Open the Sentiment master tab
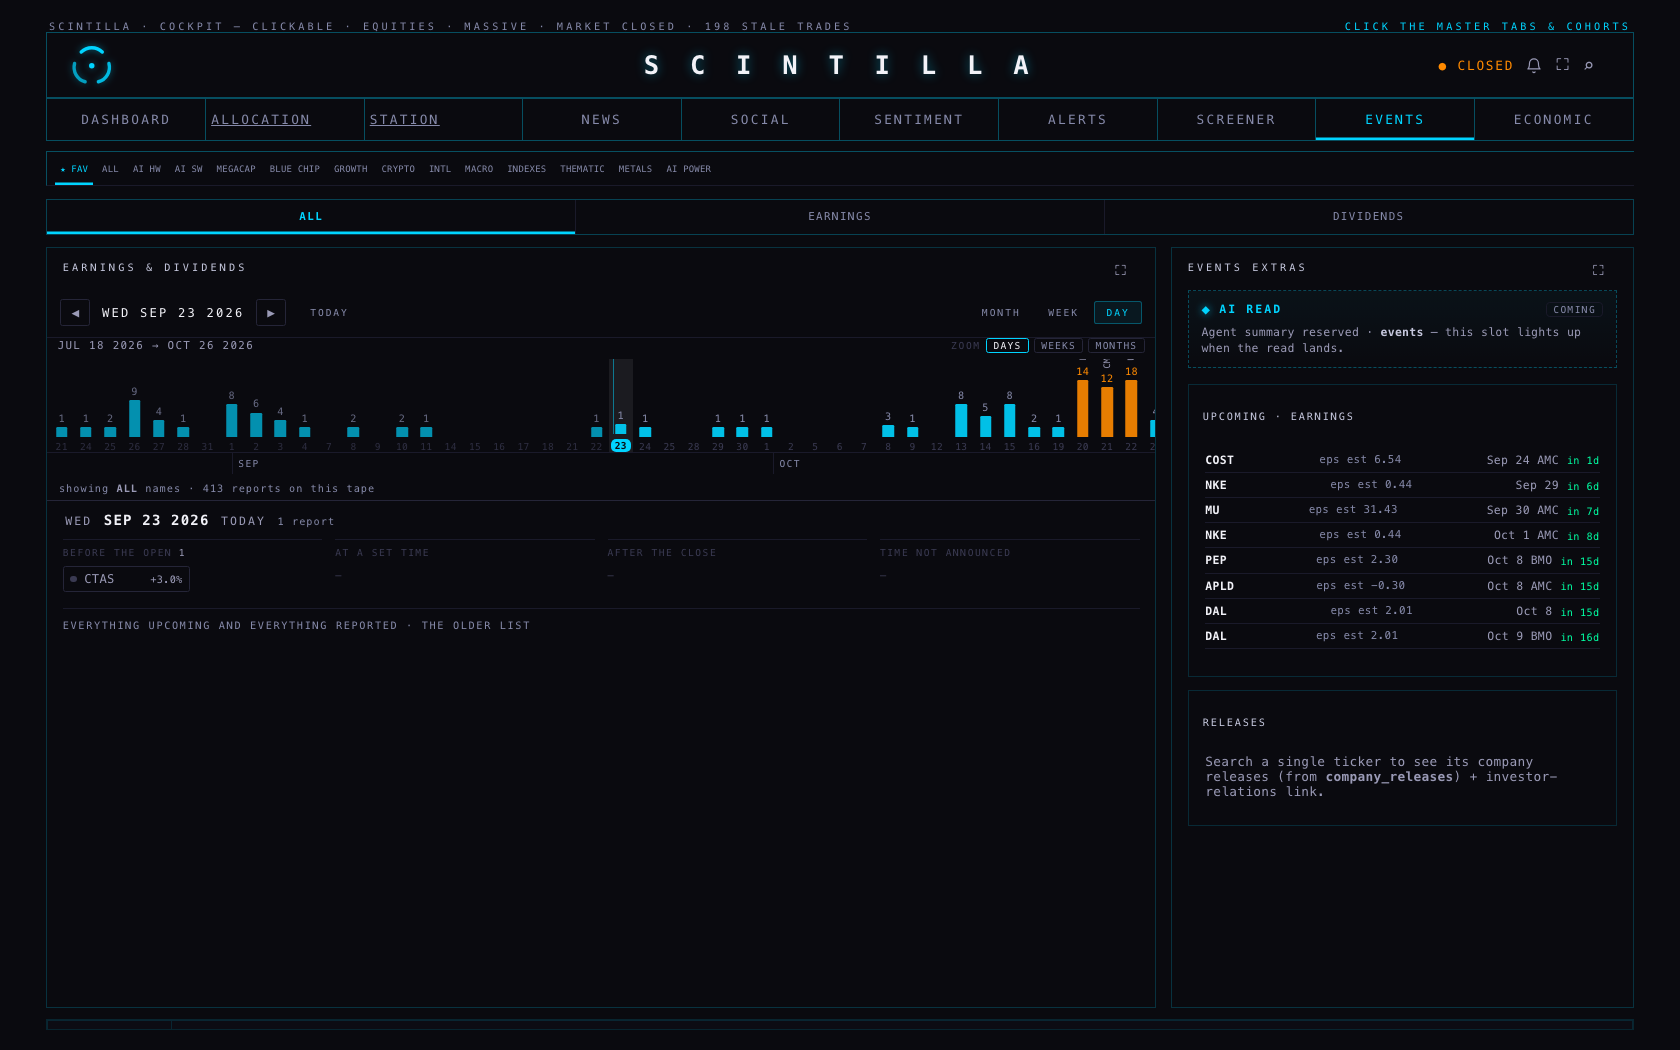The height and width of the screenshot is (1050, 1680). (x=919, y=120)
